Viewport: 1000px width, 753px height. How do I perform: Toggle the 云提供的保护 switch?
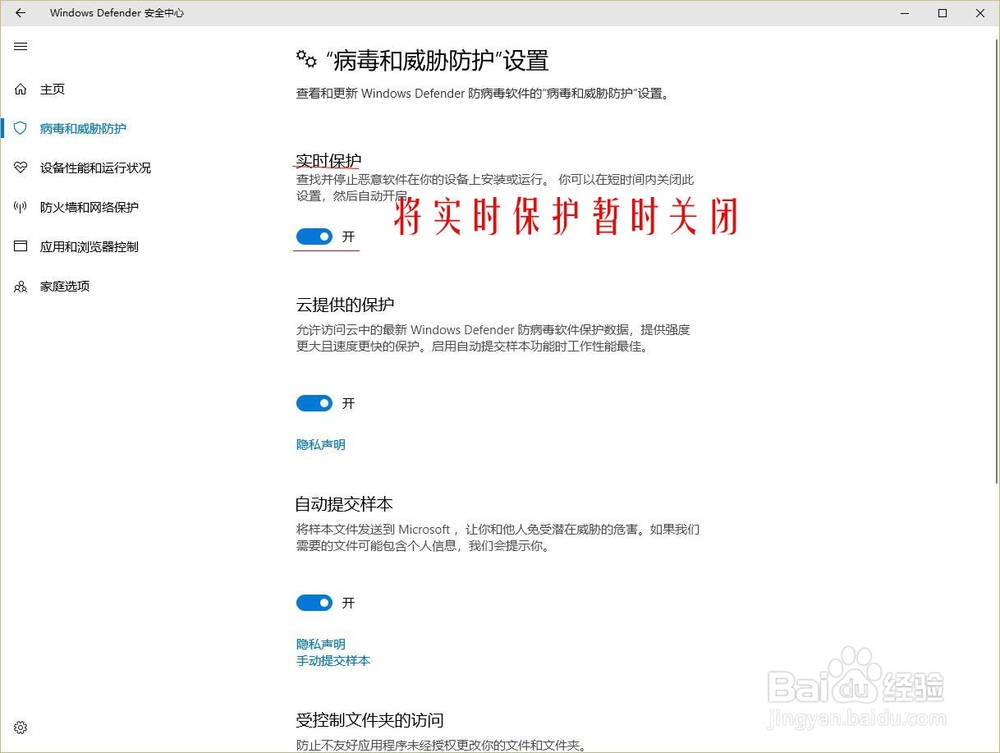tap(314, 403)
